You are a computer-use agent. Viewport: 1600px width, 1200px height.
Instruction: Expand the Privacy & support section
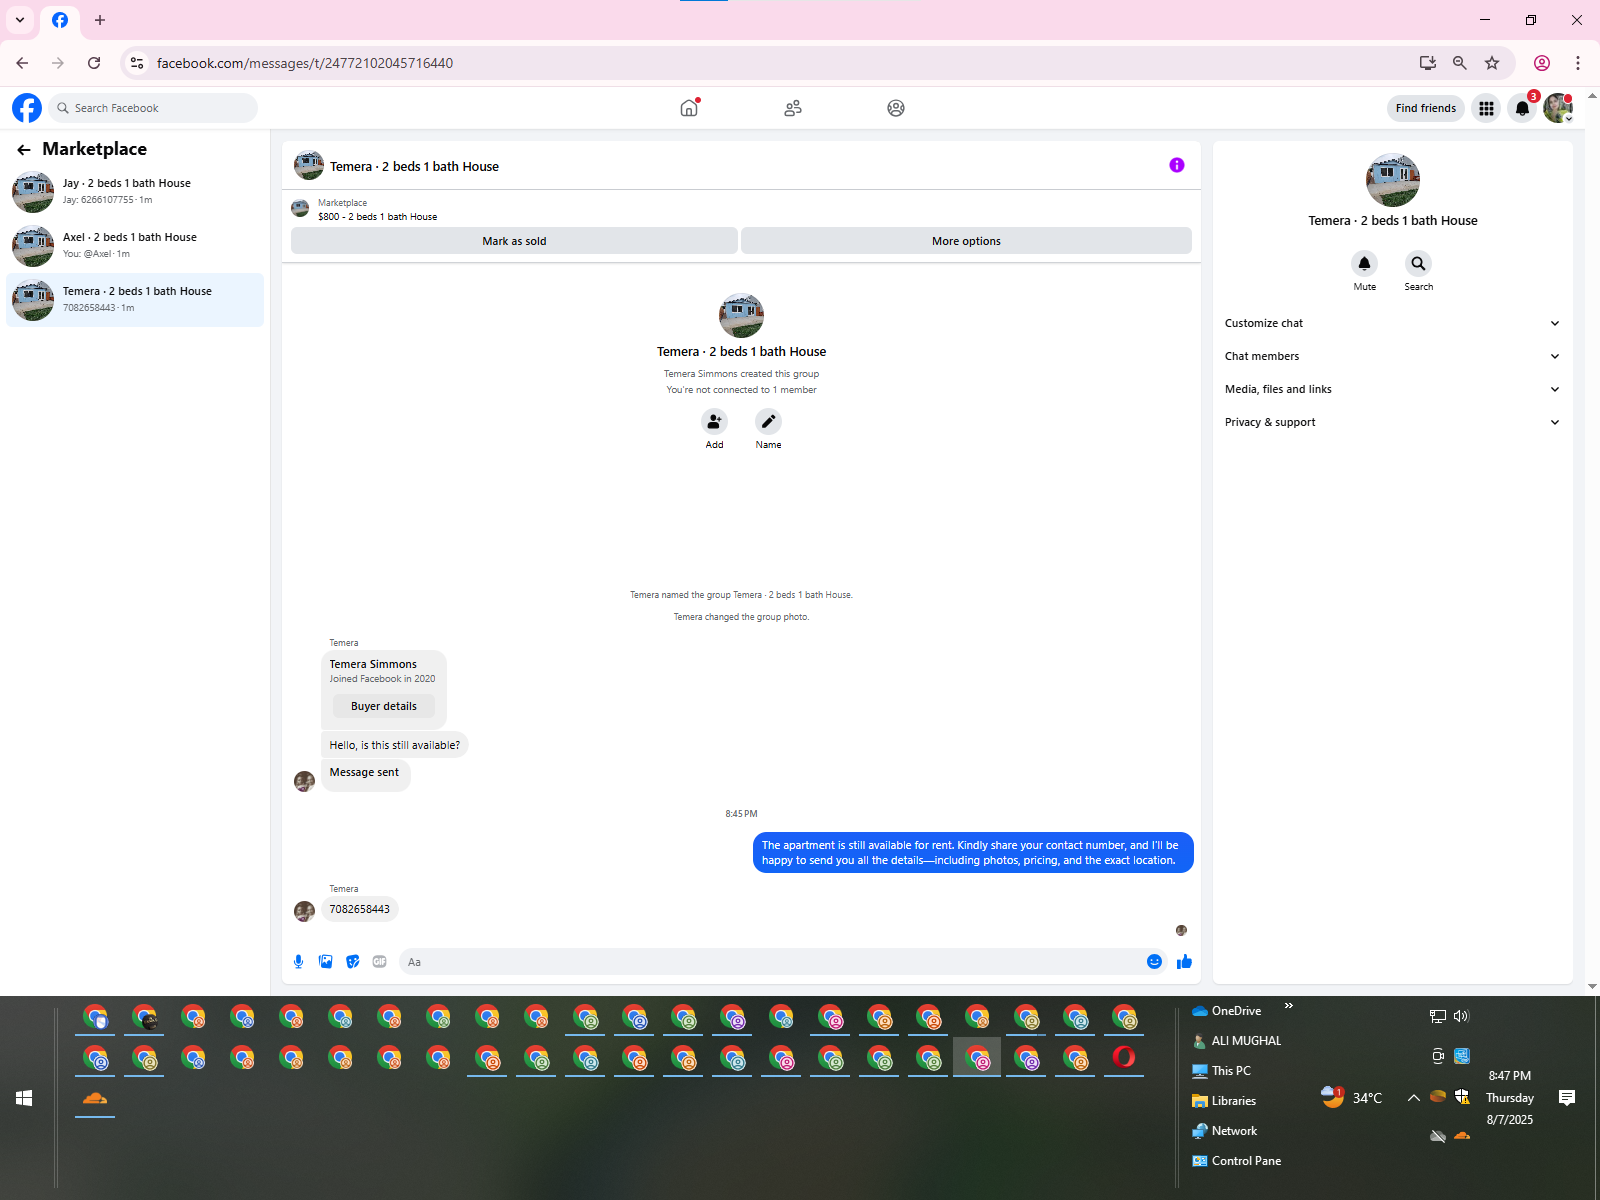click(1392, 422)
